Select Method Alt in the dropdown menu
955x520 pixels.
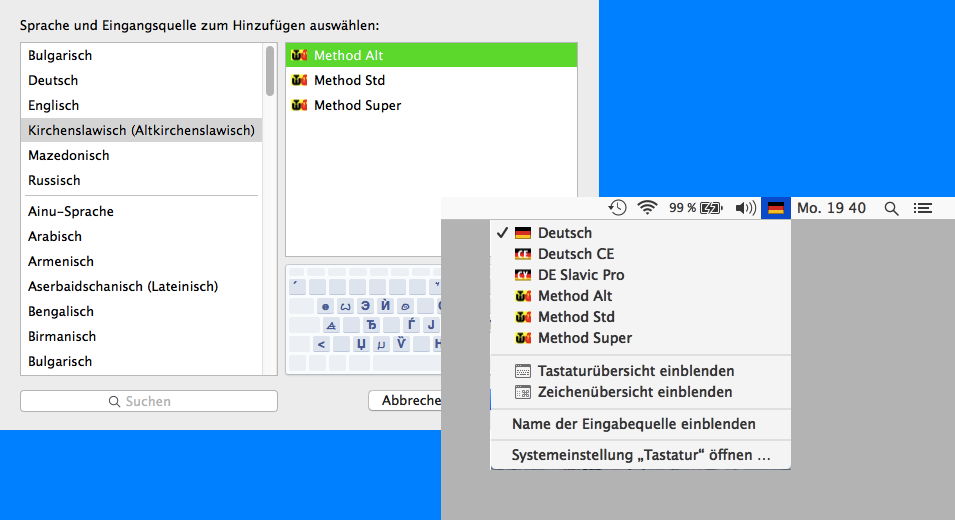574,296
